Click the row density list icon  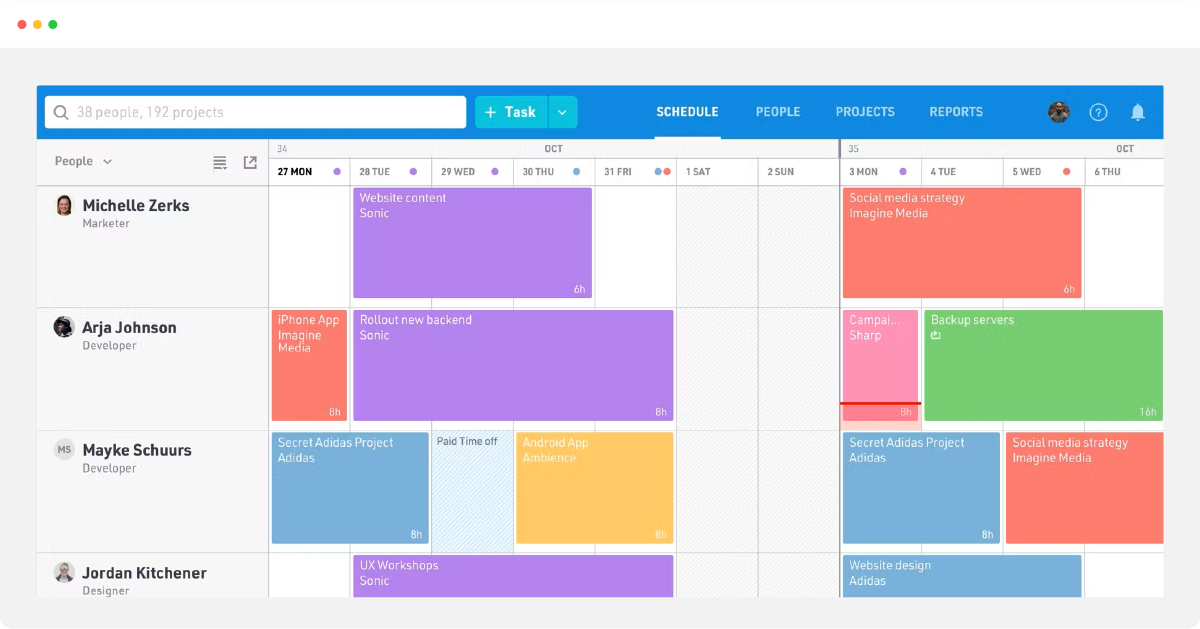(x=220, y=162)
